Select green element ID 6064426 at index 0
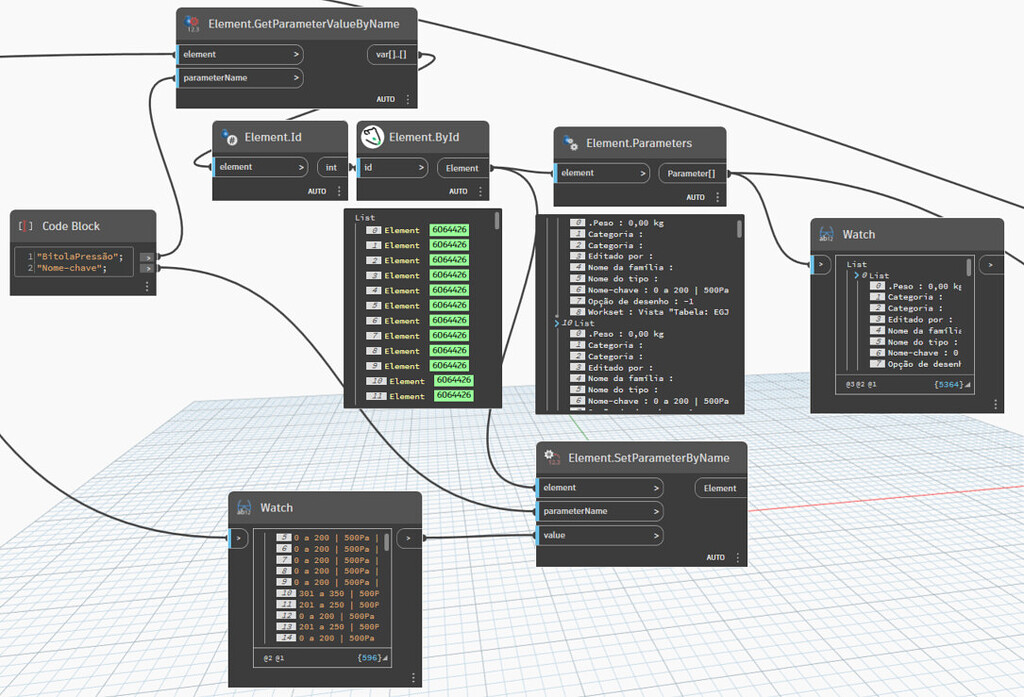This screenshot has width=1024, height=697. tap(449, 230)
